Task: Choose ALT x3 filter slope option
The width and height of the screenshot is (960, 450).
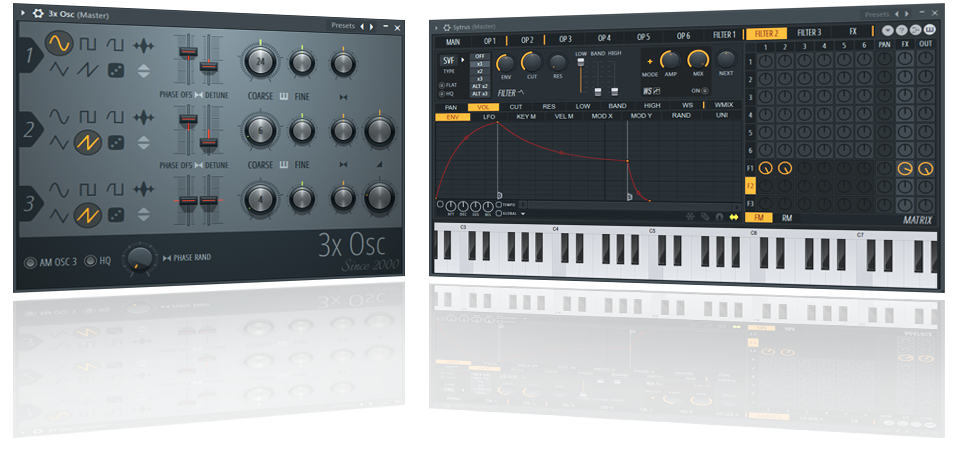Action: (x=480, y=94)
